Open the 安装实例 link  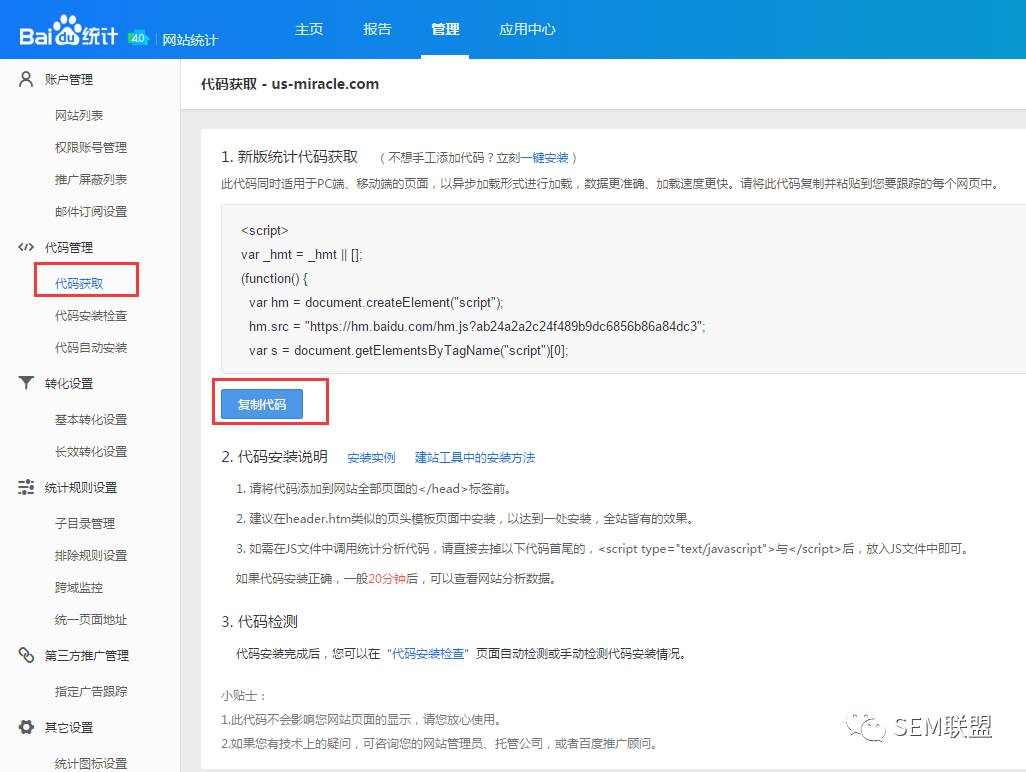(371, 457)
